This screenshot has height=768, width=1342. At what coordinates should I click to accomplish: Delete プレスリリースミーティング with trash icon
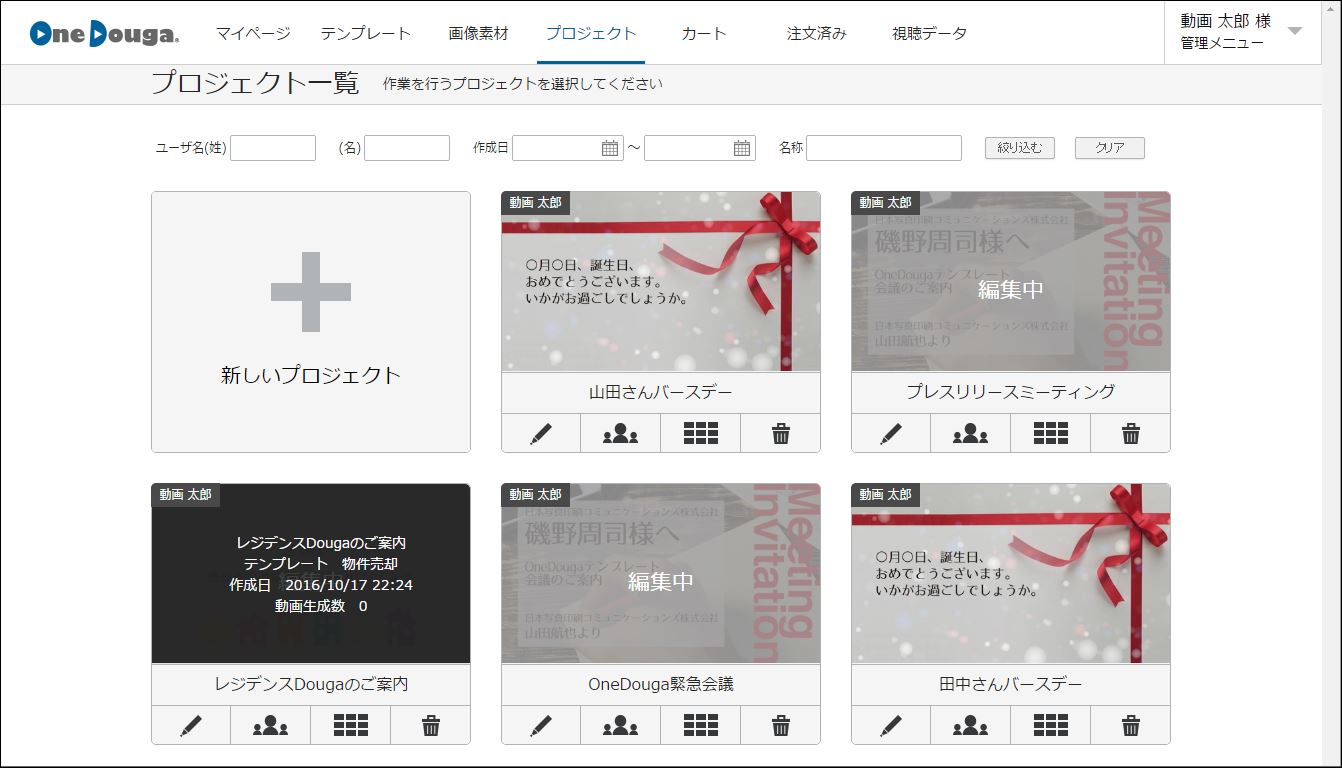coord(1131,434)
